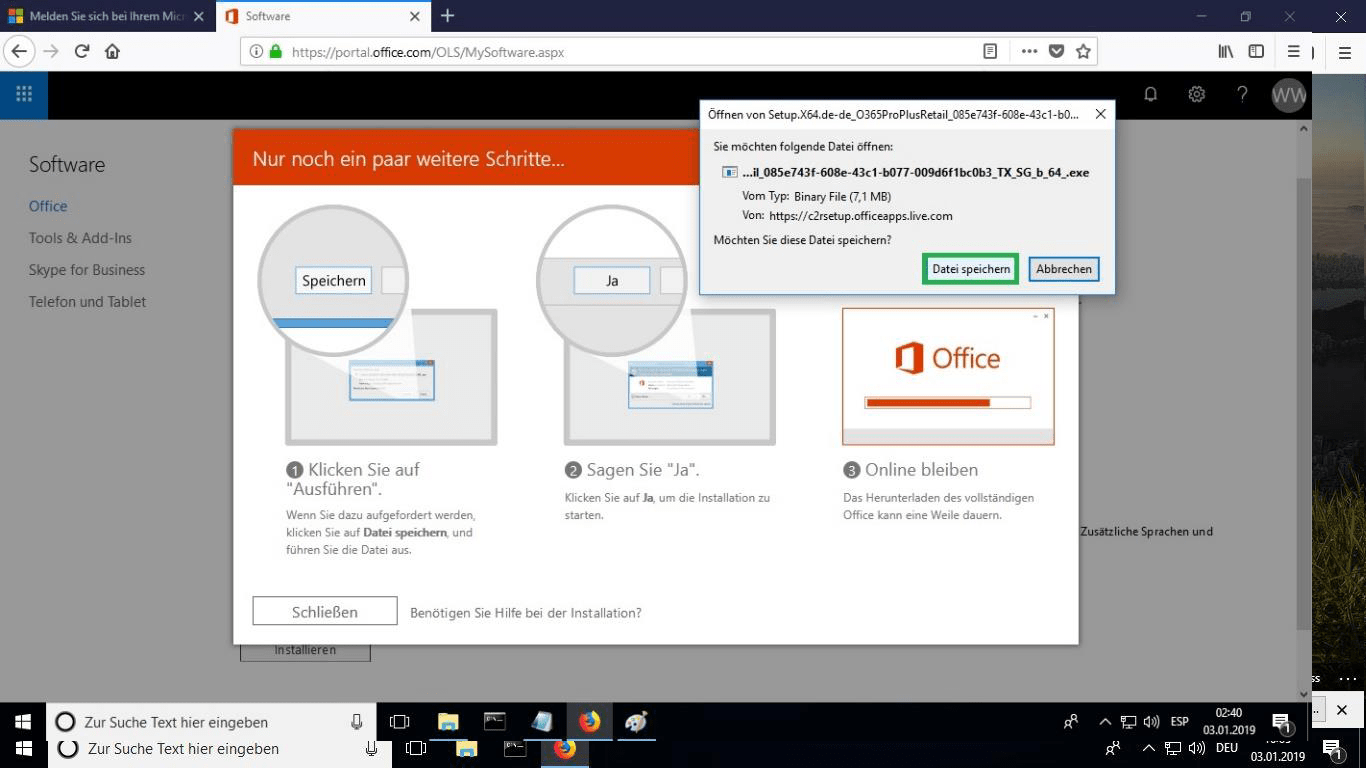Click the URL address bar
This screenshot has width=1366, height=768.
[x=620, y=52]
